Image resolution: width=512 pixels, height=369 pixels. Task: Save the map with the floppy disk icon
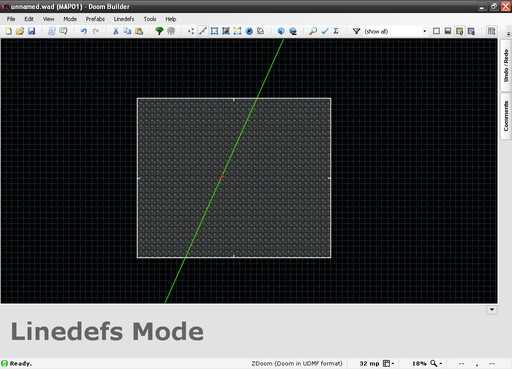click(32, 31)
